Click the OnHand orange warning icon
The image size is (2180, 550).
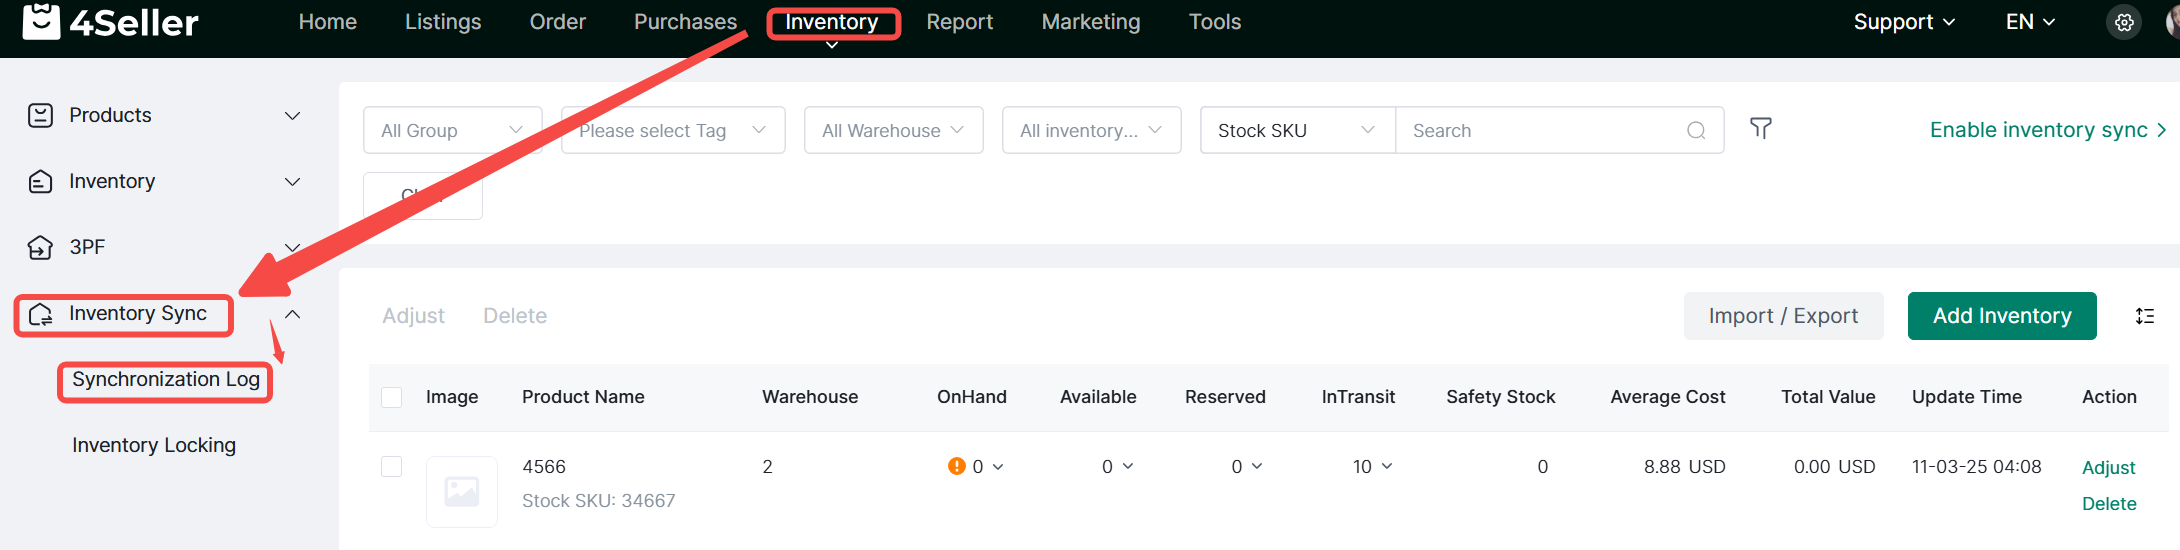[x=956, y=466]
